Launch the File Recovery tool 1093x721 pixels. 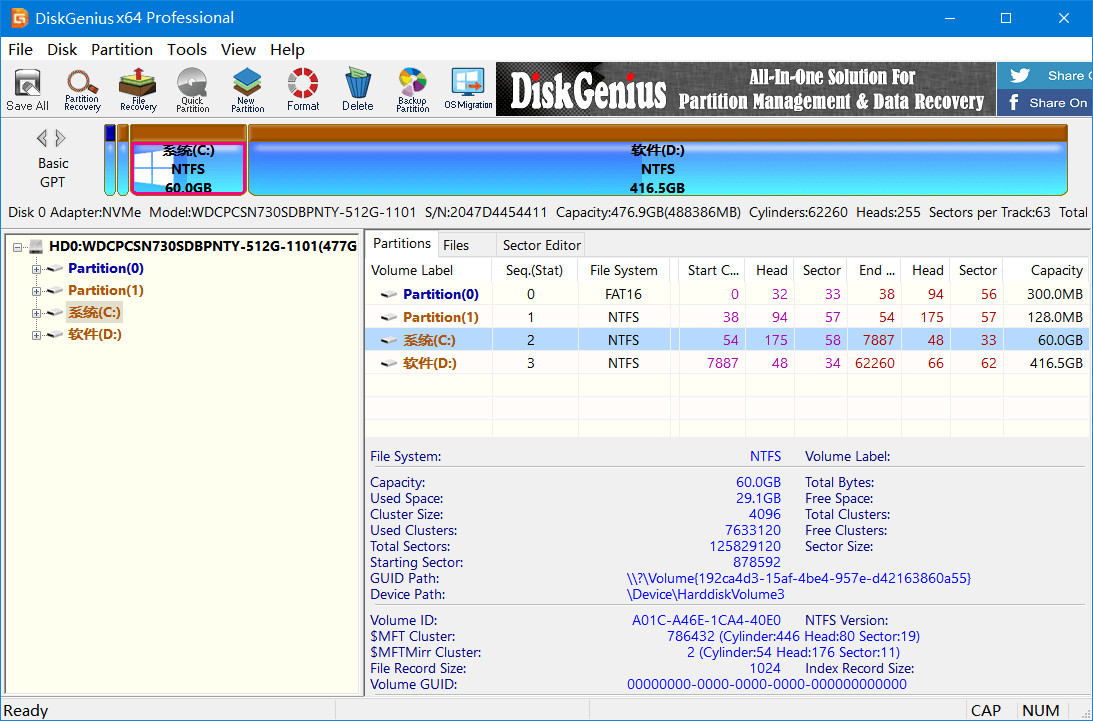tap(138, 89)
